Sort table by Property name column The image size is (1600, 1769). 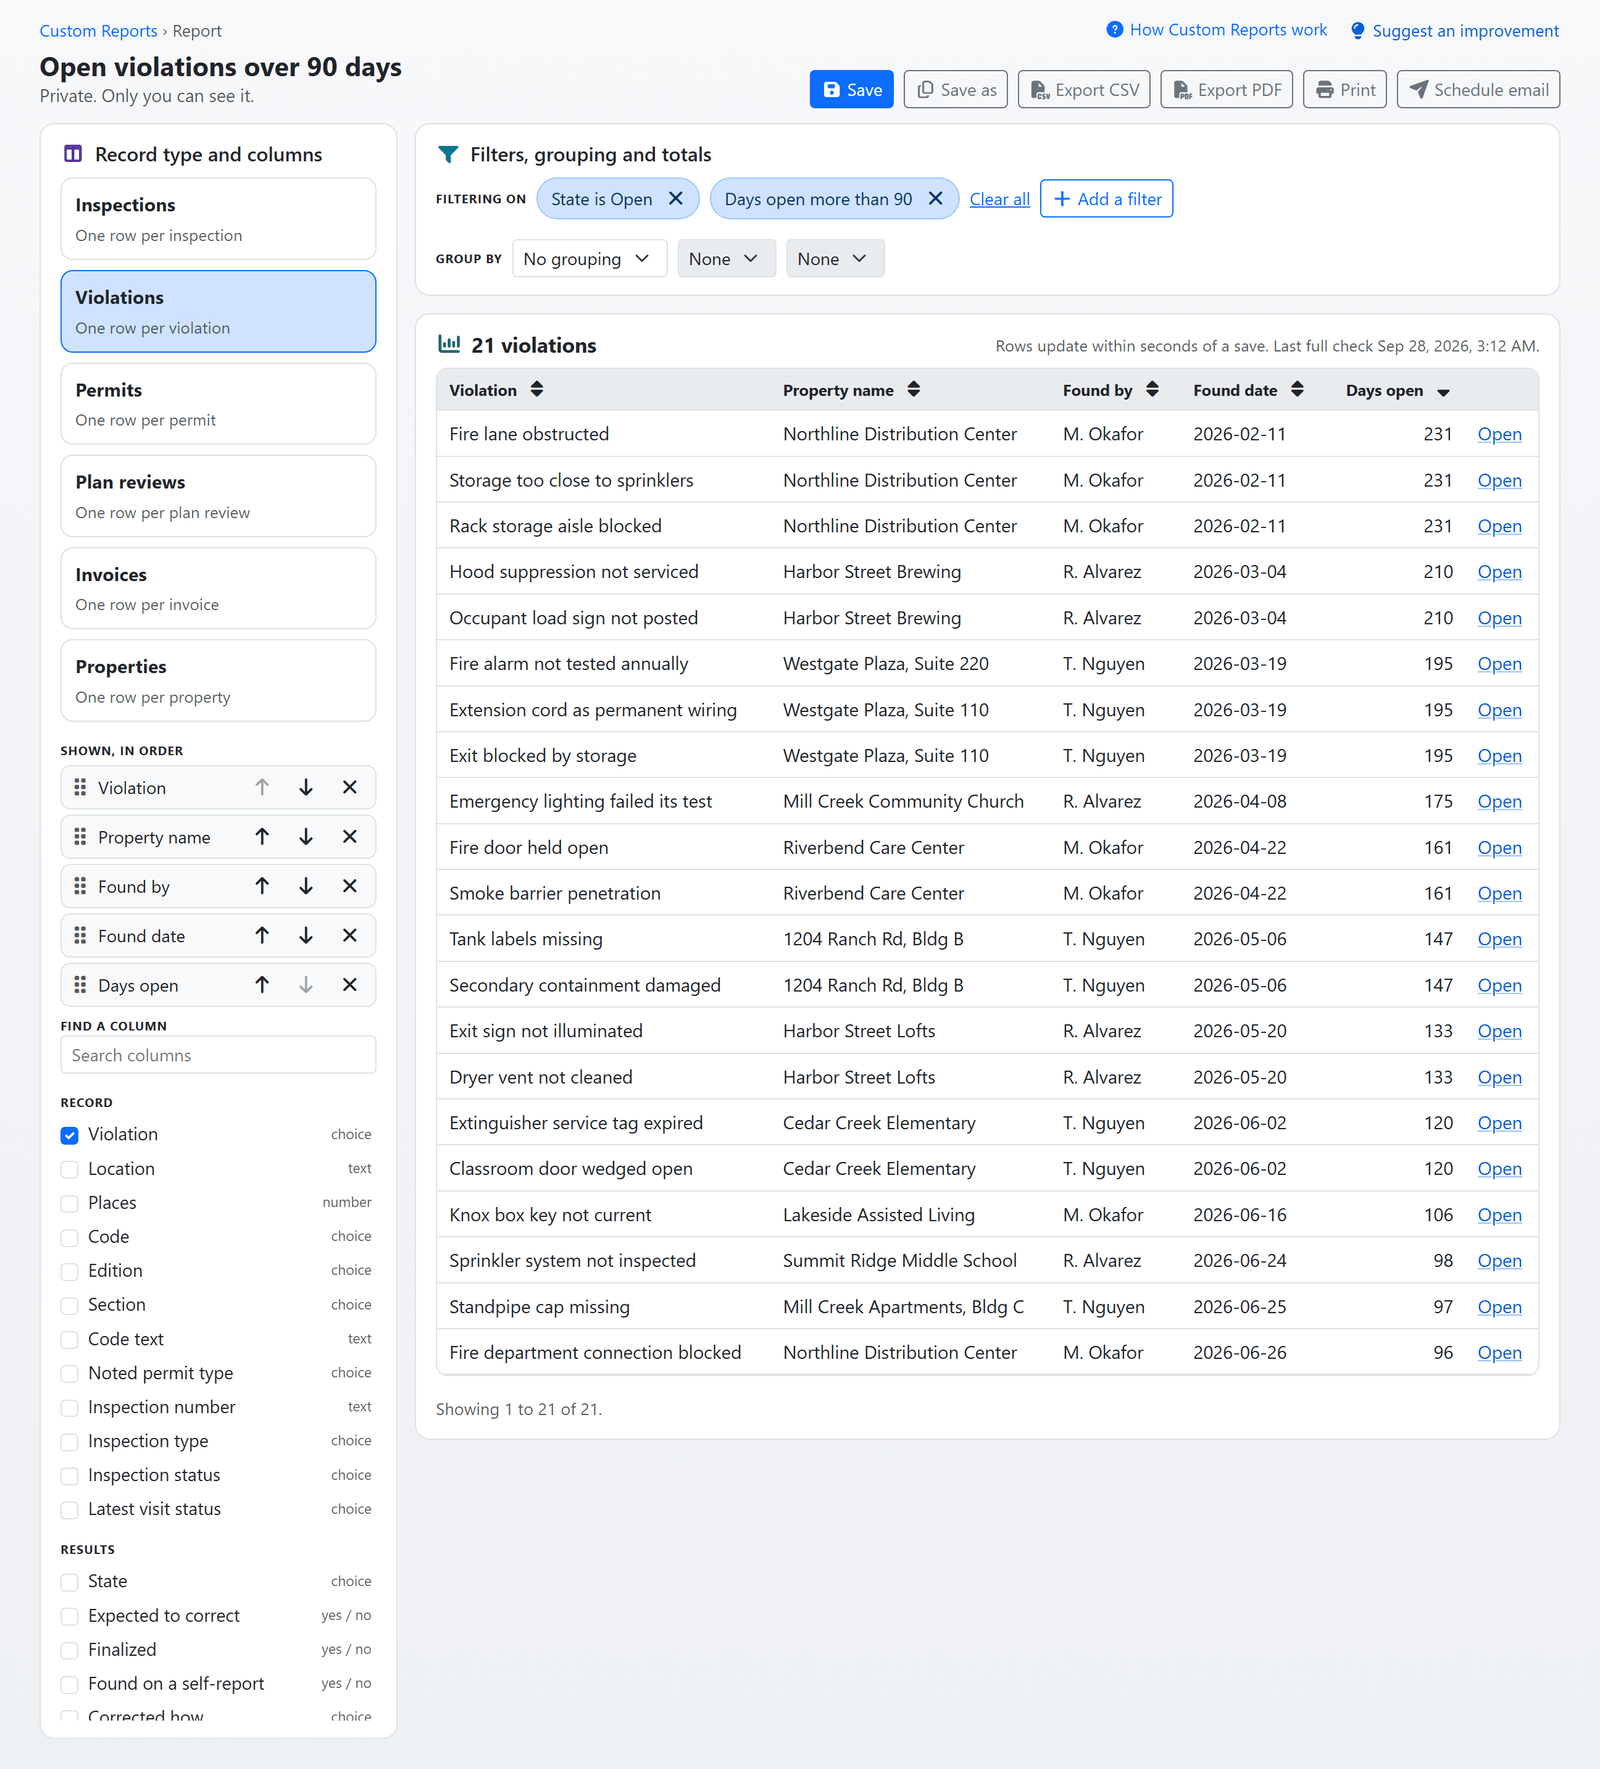point(914,390)
